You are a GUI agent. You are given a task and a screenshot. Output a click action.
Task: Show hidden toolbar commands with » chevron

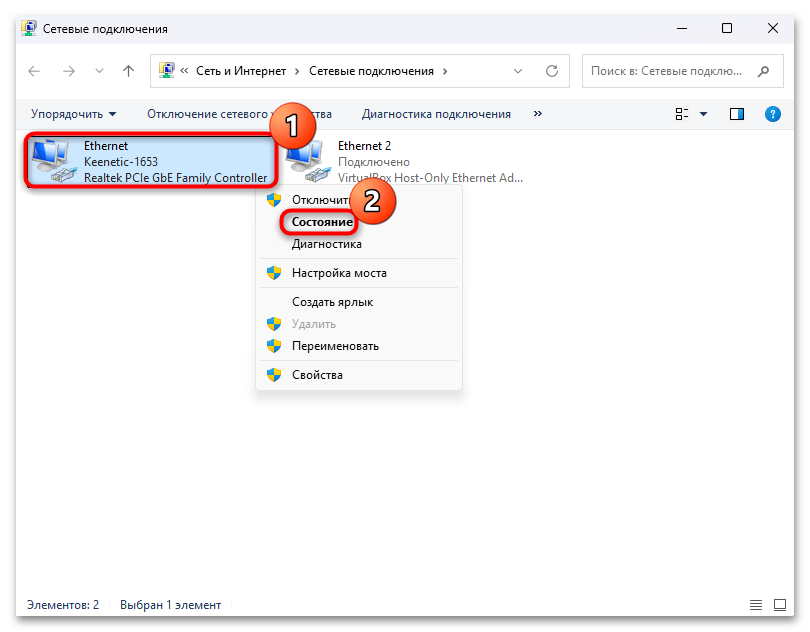click(x=538, y=114)
